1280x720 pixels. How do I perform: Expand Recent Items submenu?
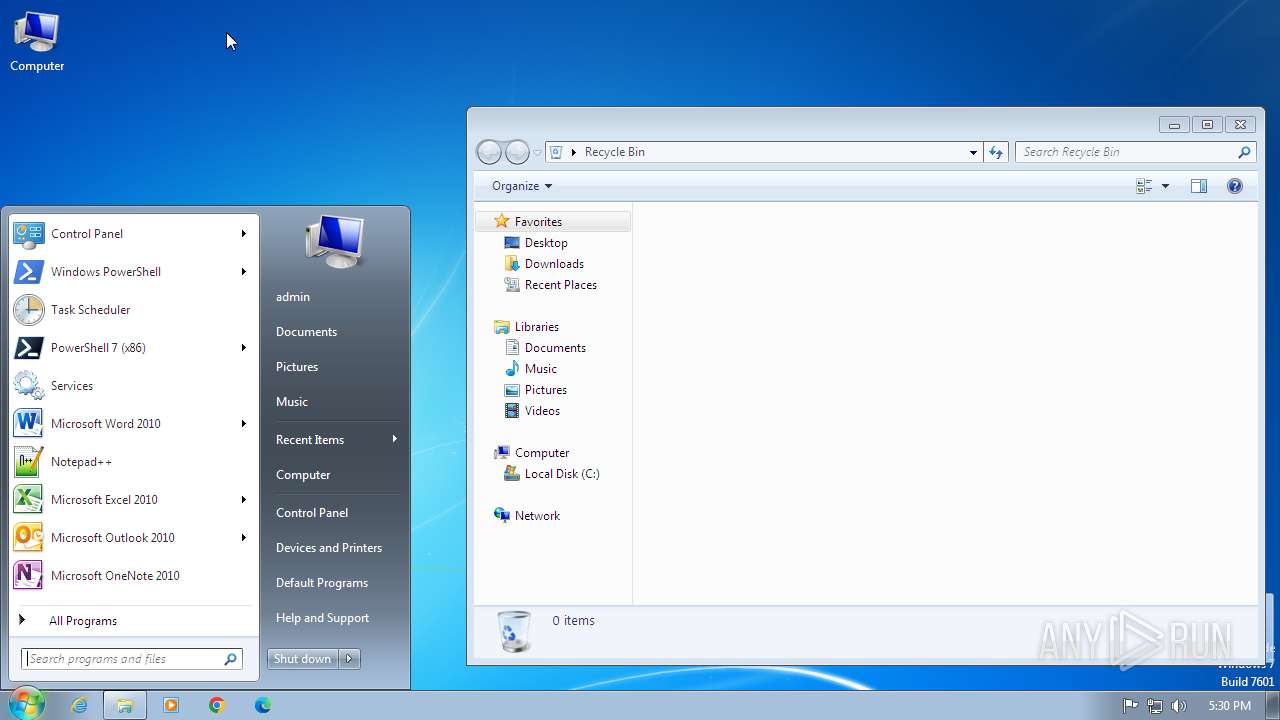pos(334,440)
